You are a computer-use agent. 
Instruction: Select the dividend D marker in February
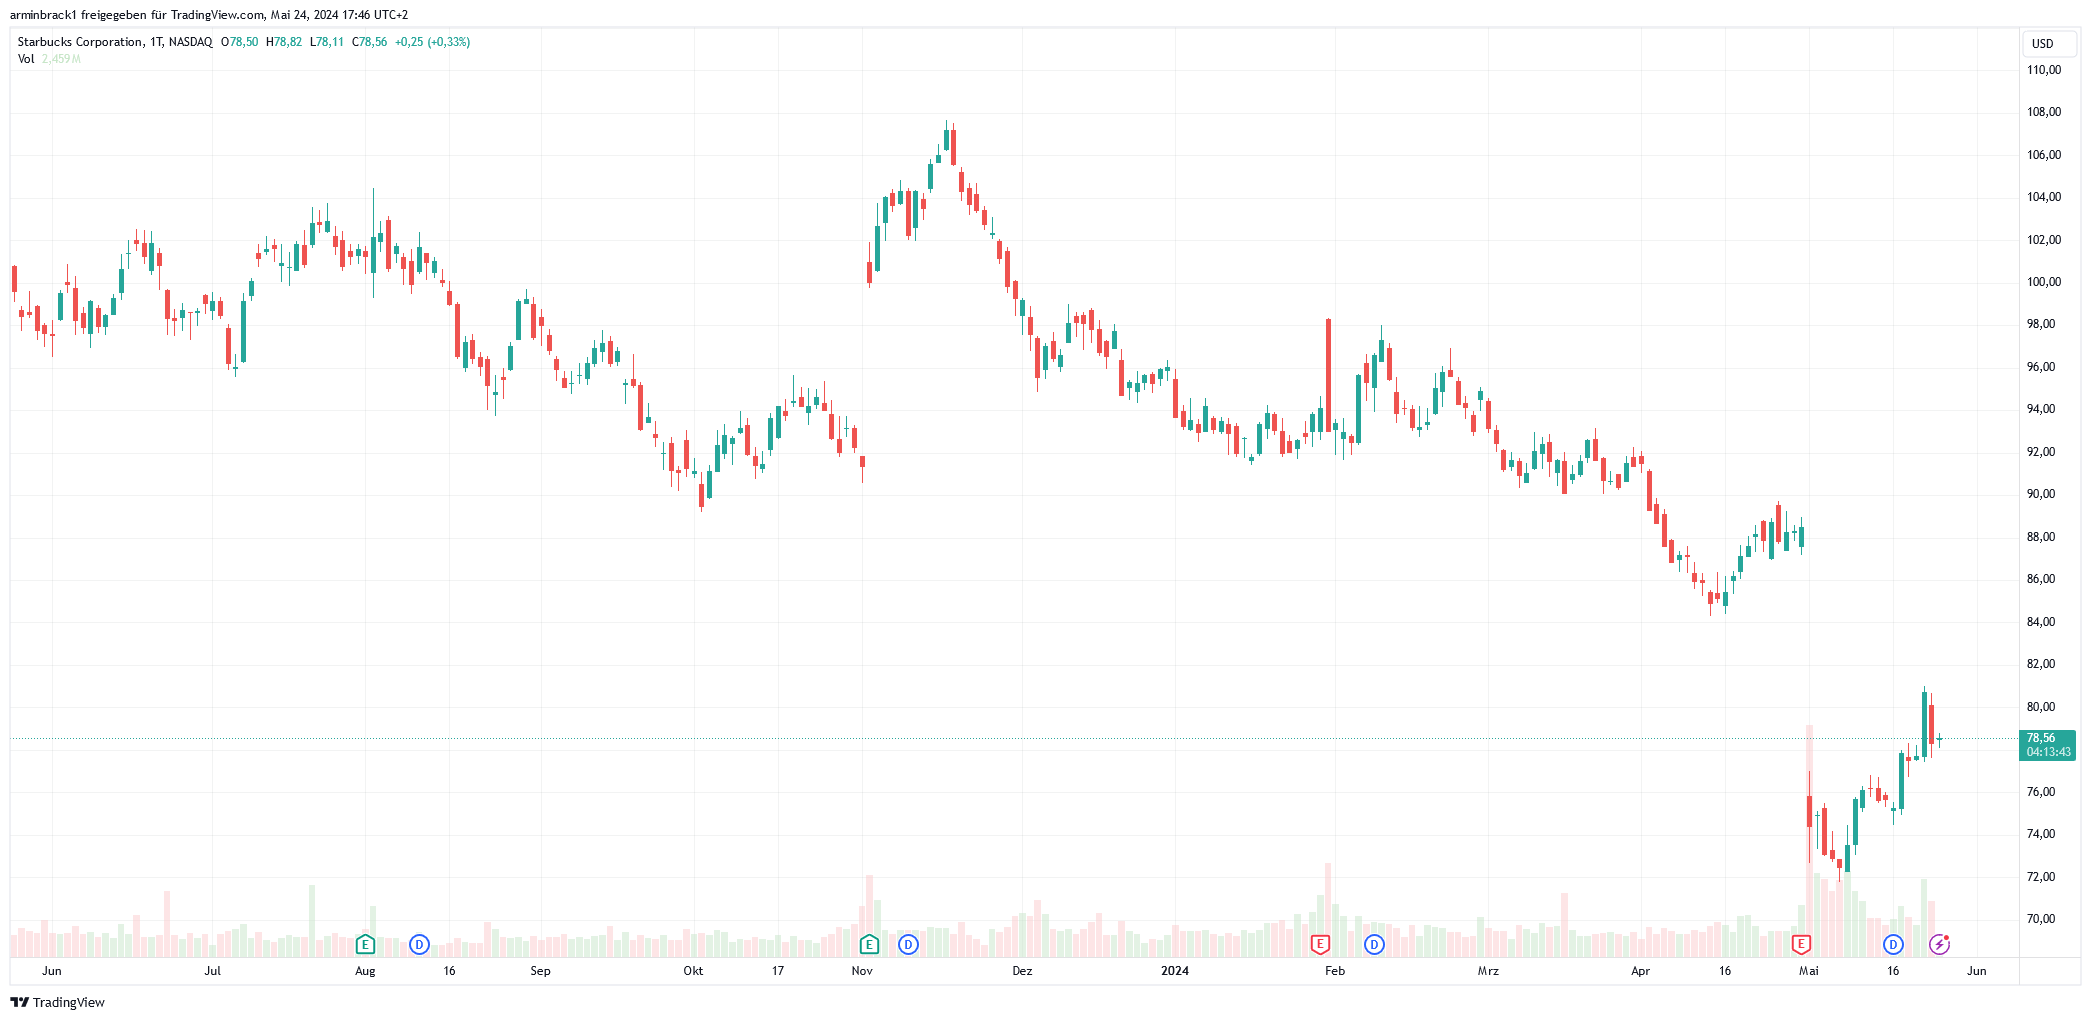click(x=1374, y=944)
